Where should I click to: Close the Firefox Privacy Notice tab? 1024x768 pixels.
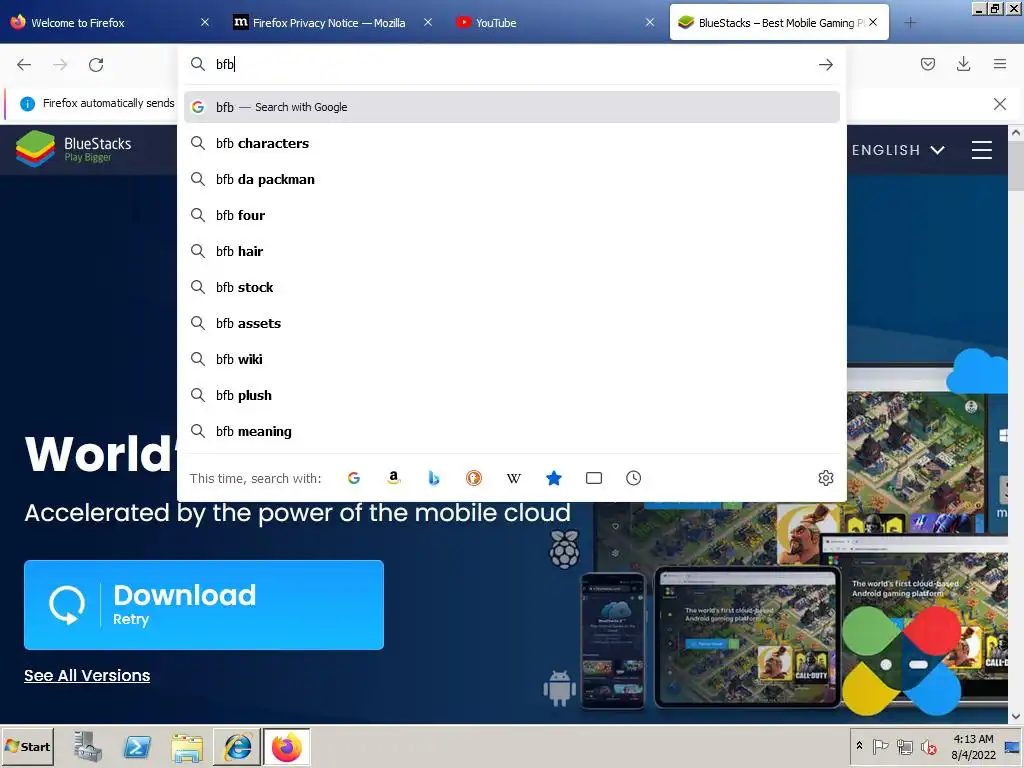coord(428,22)
